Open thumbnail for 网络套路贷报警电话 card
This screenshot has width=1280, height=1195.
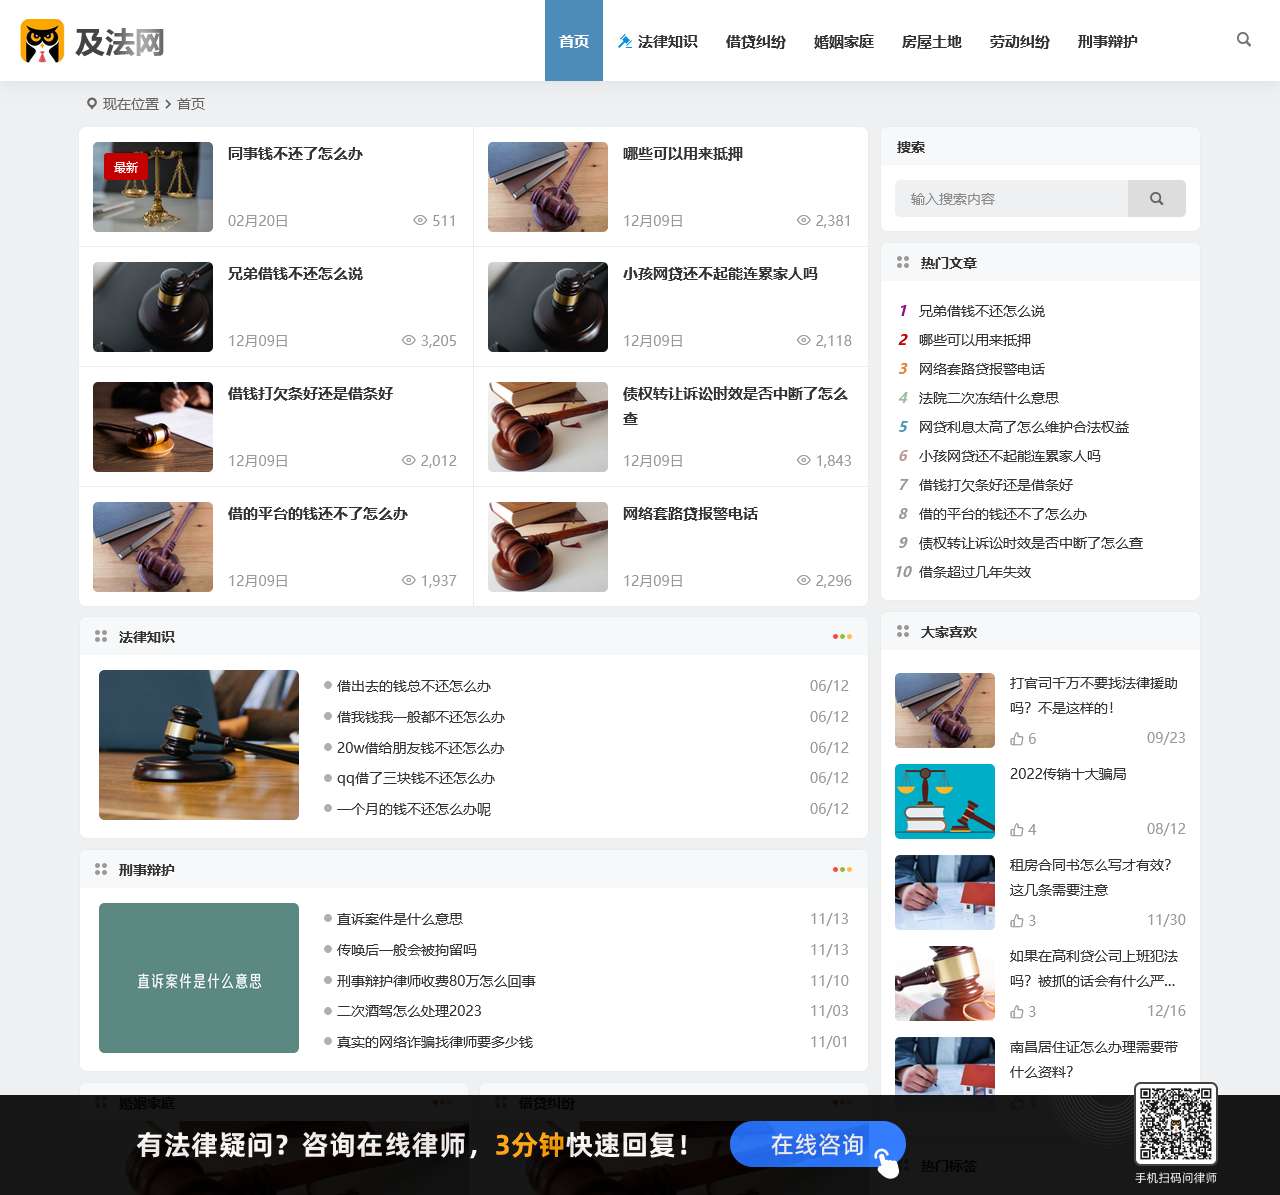tap(548, 547)
